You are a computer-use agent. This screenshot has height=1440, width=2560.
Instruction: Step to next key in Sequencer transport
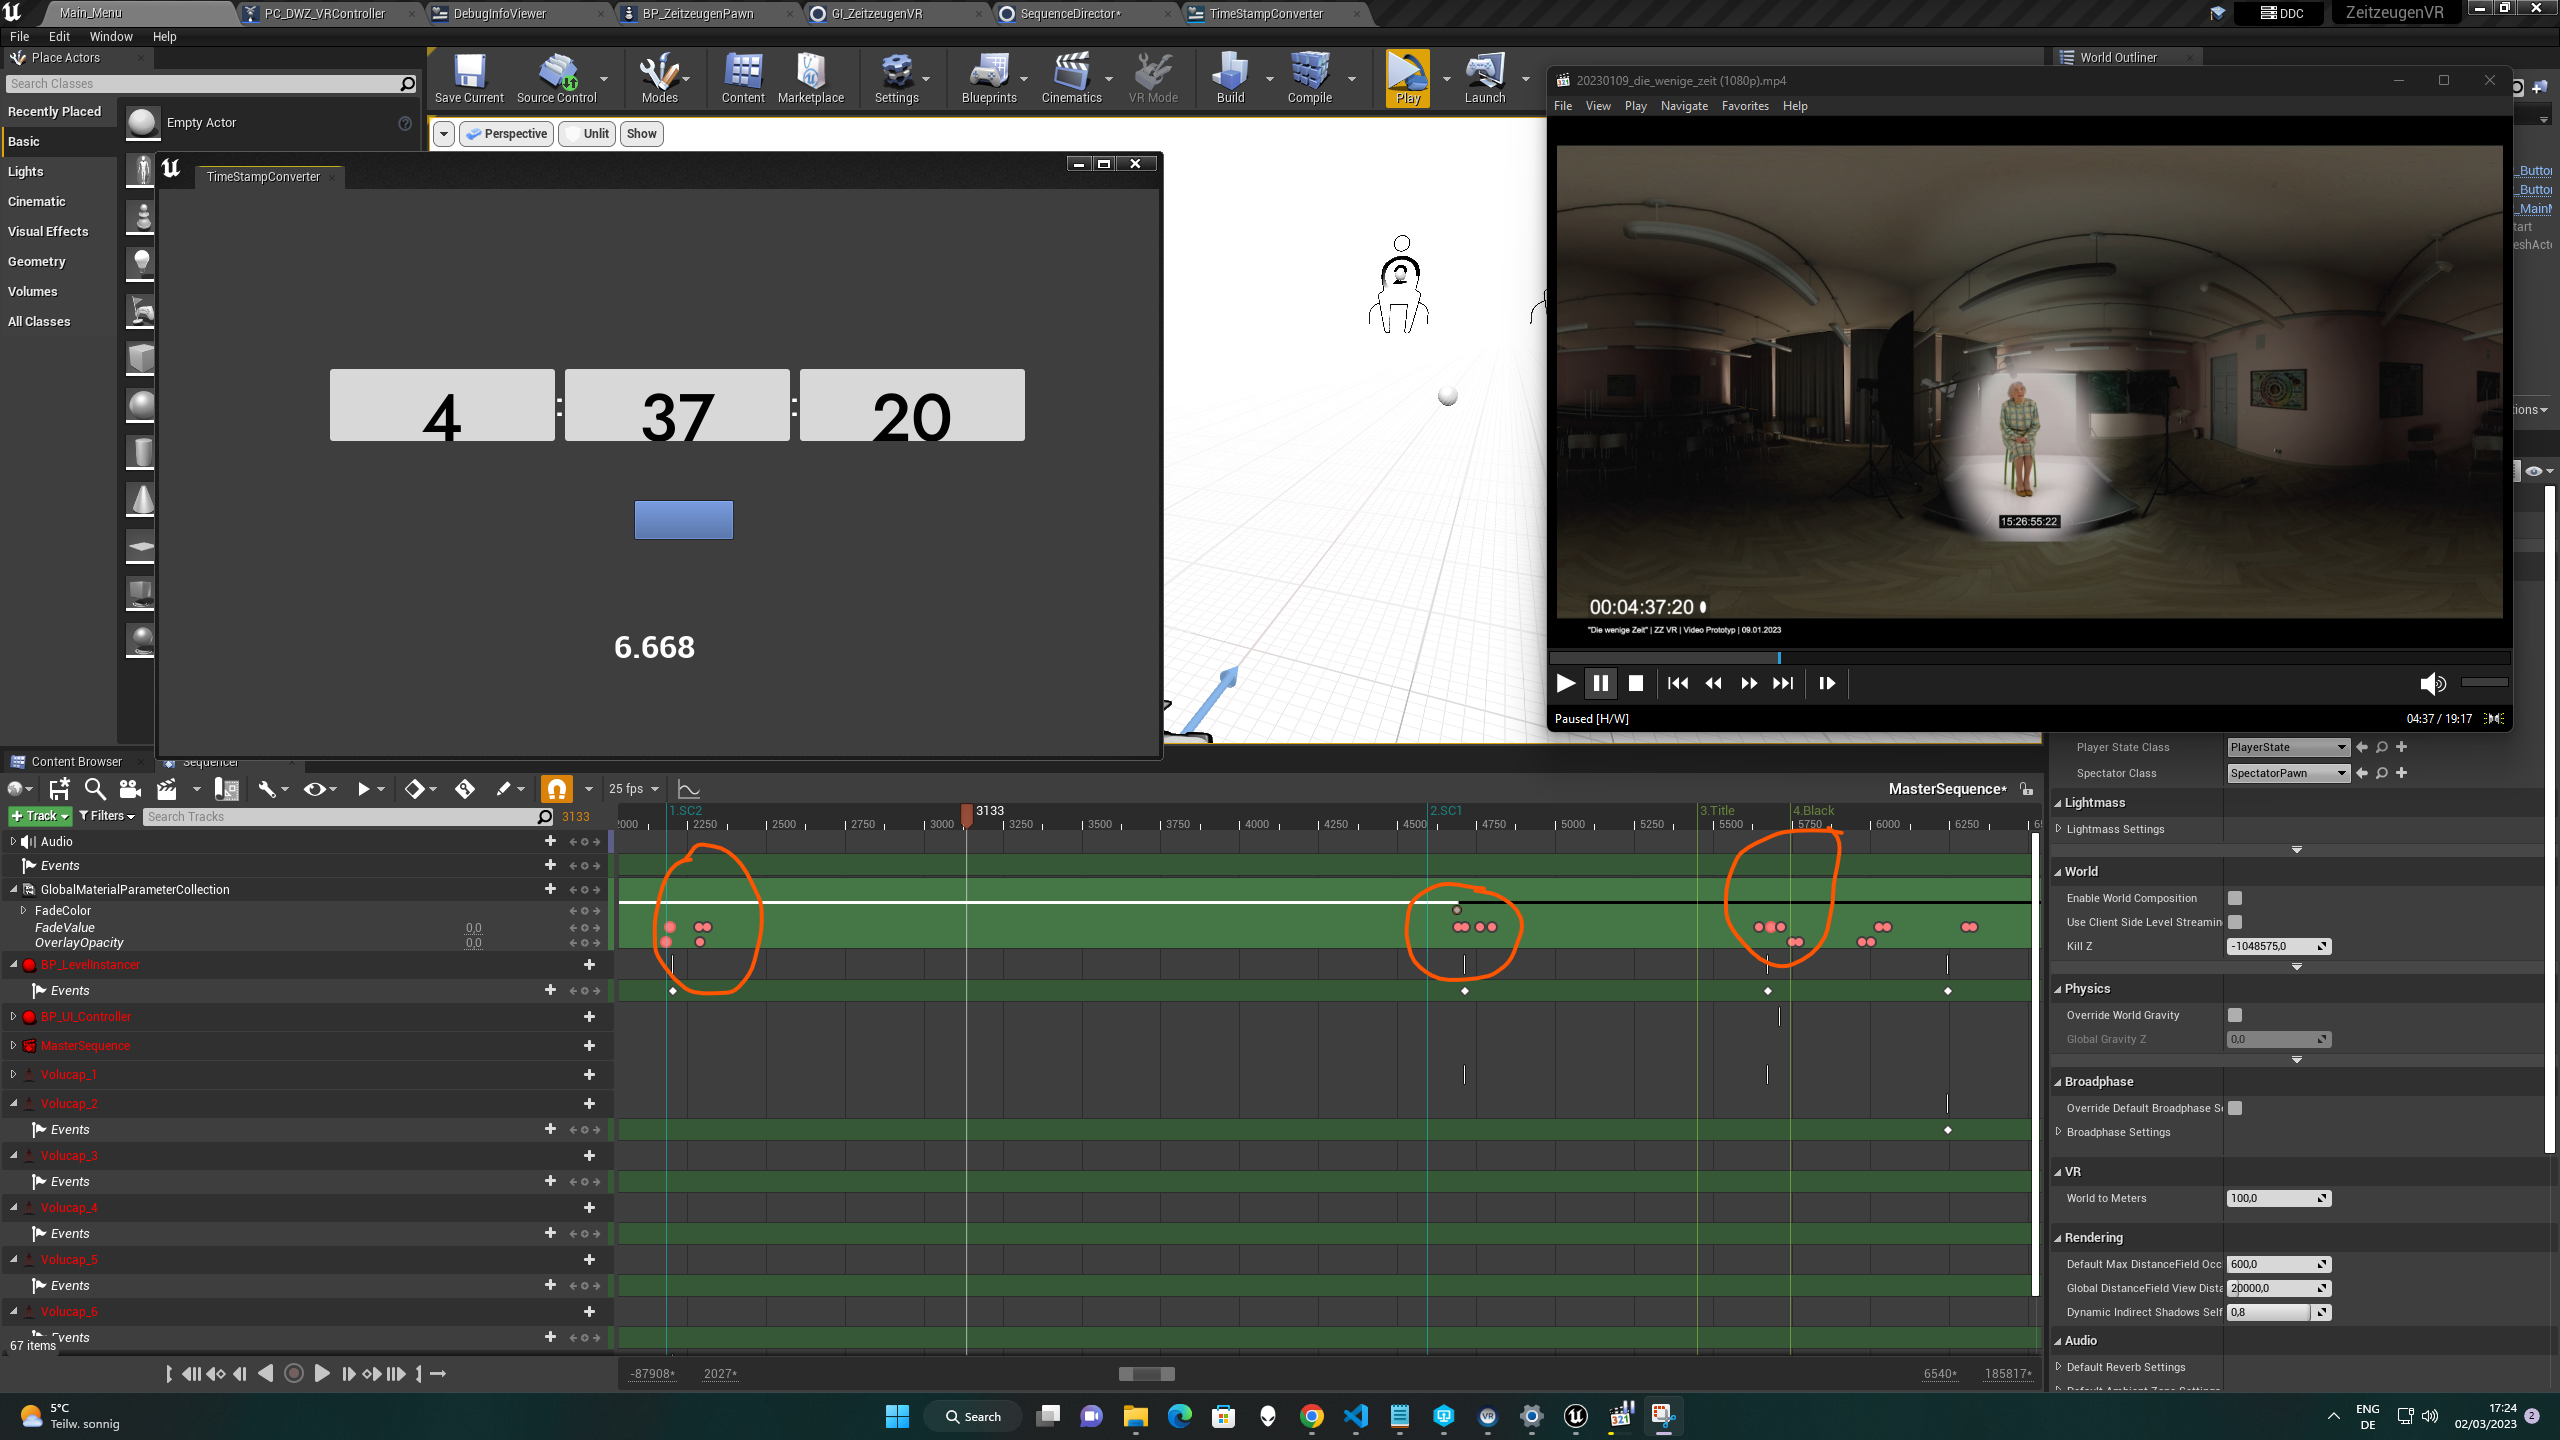(x=371, y=1373)
